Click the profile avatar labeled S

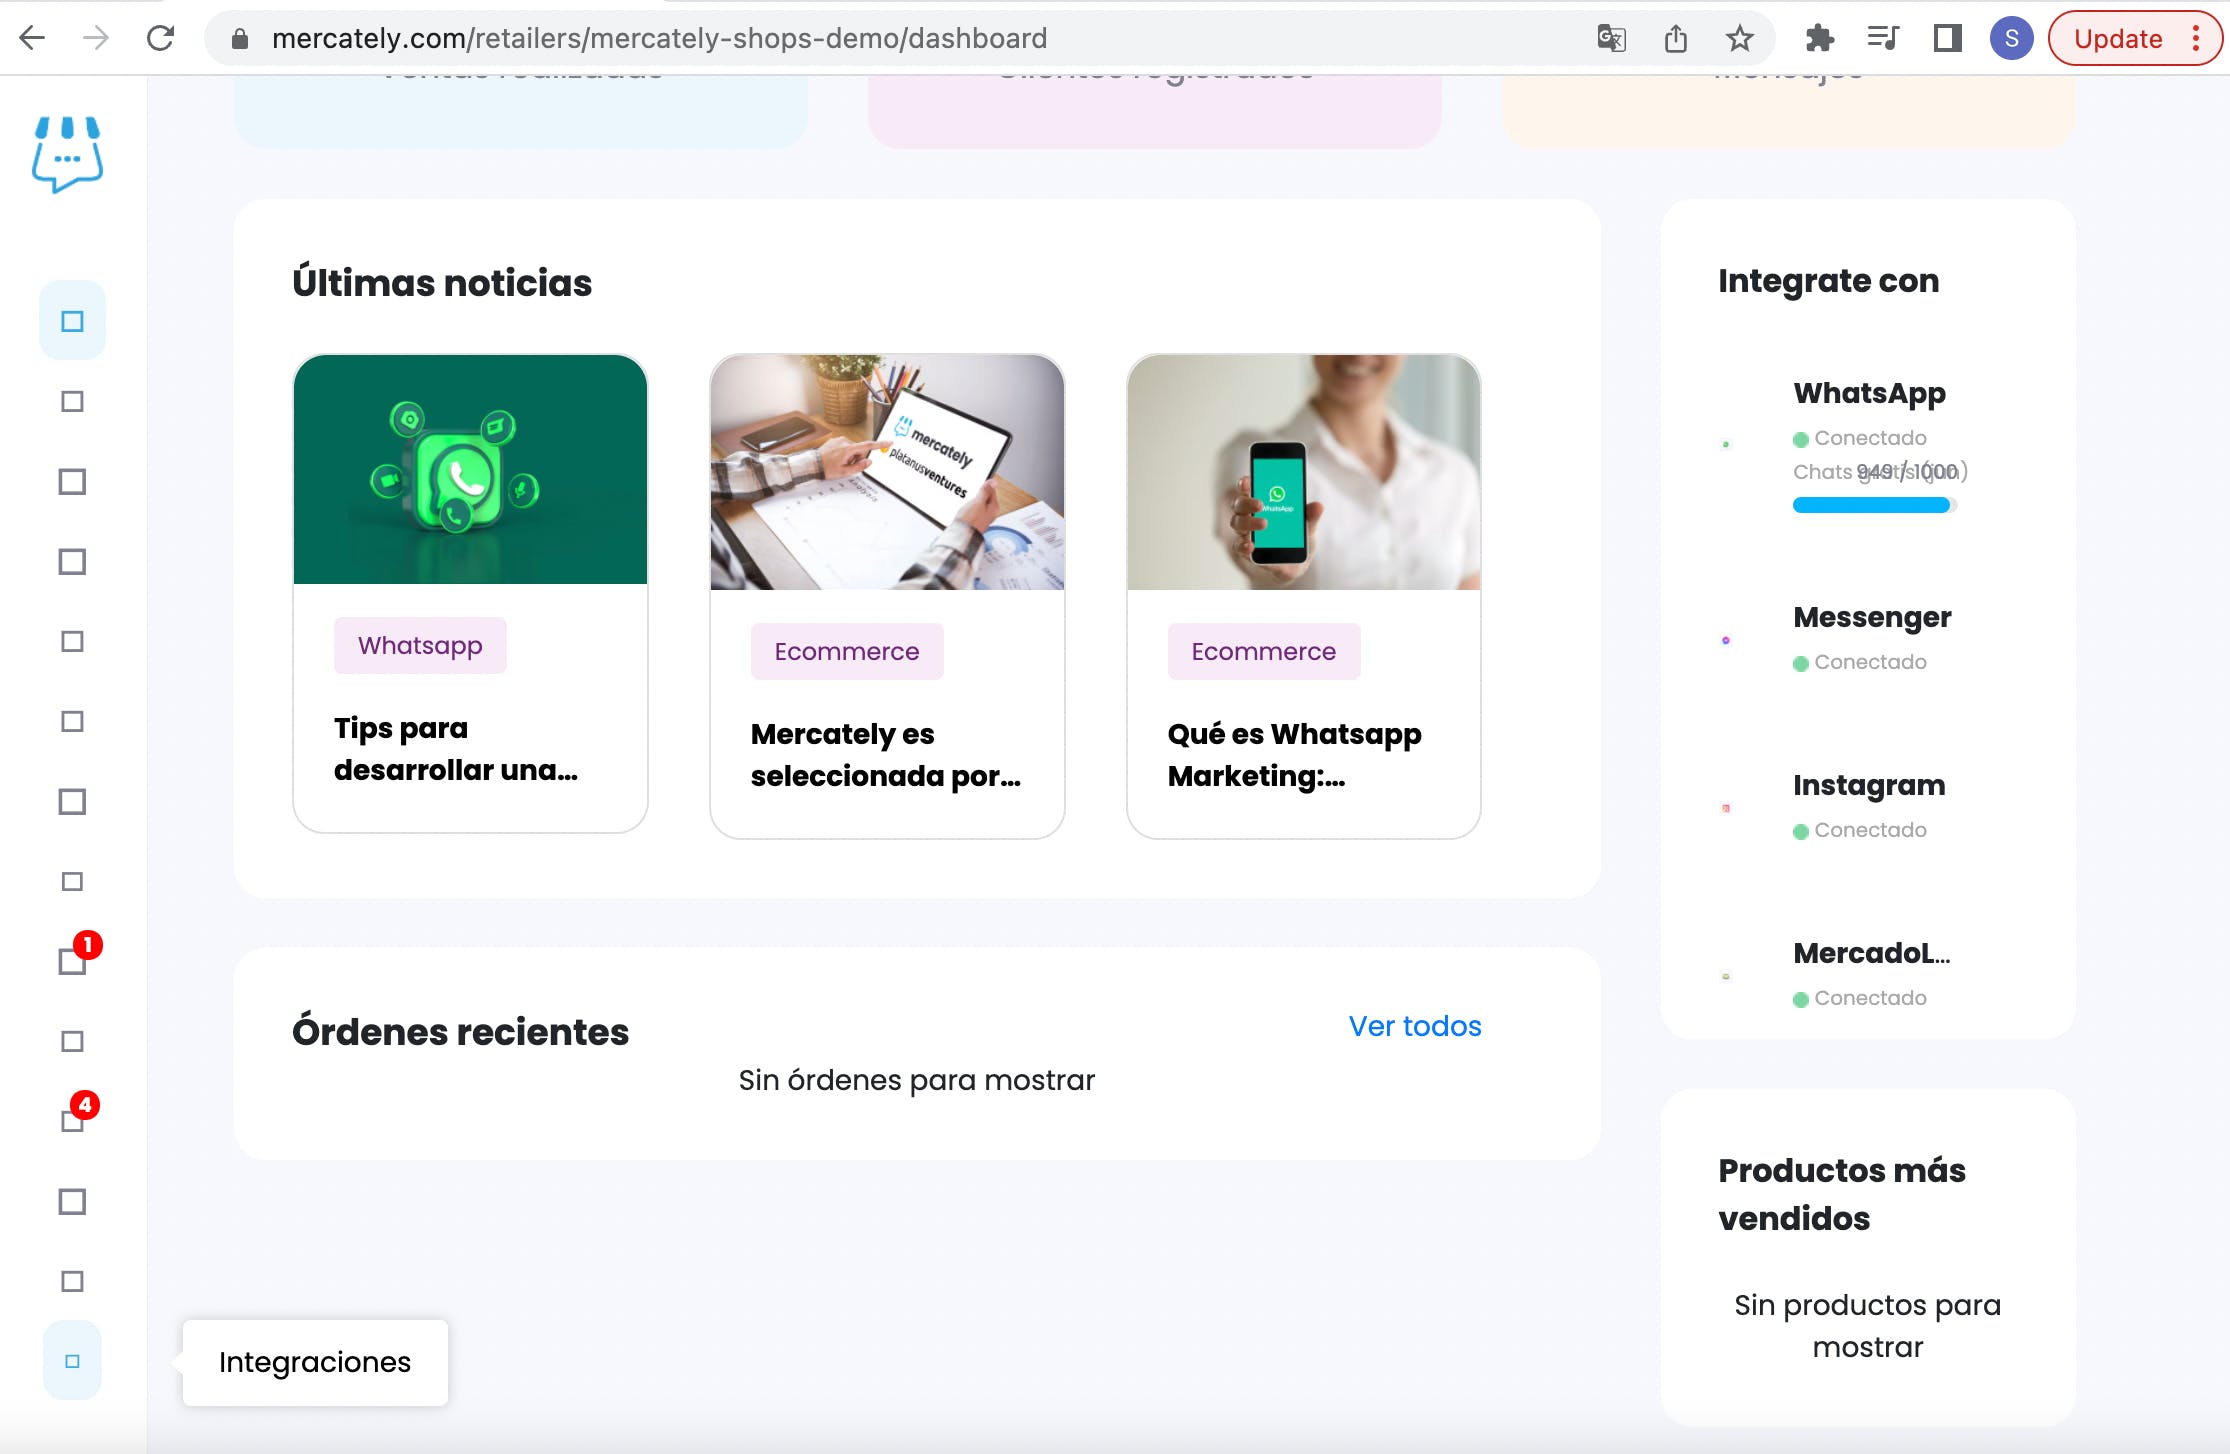[x=2012, y=39]
